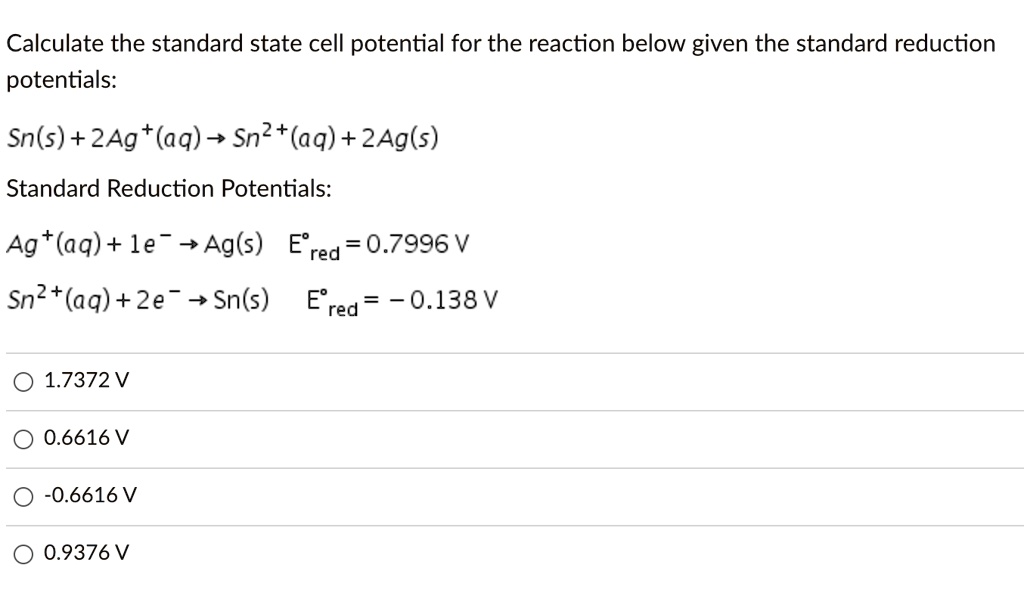1024x593 pixels.
Task: Click the radio circle beside 0.6616 V
Action: click(21, 437)
